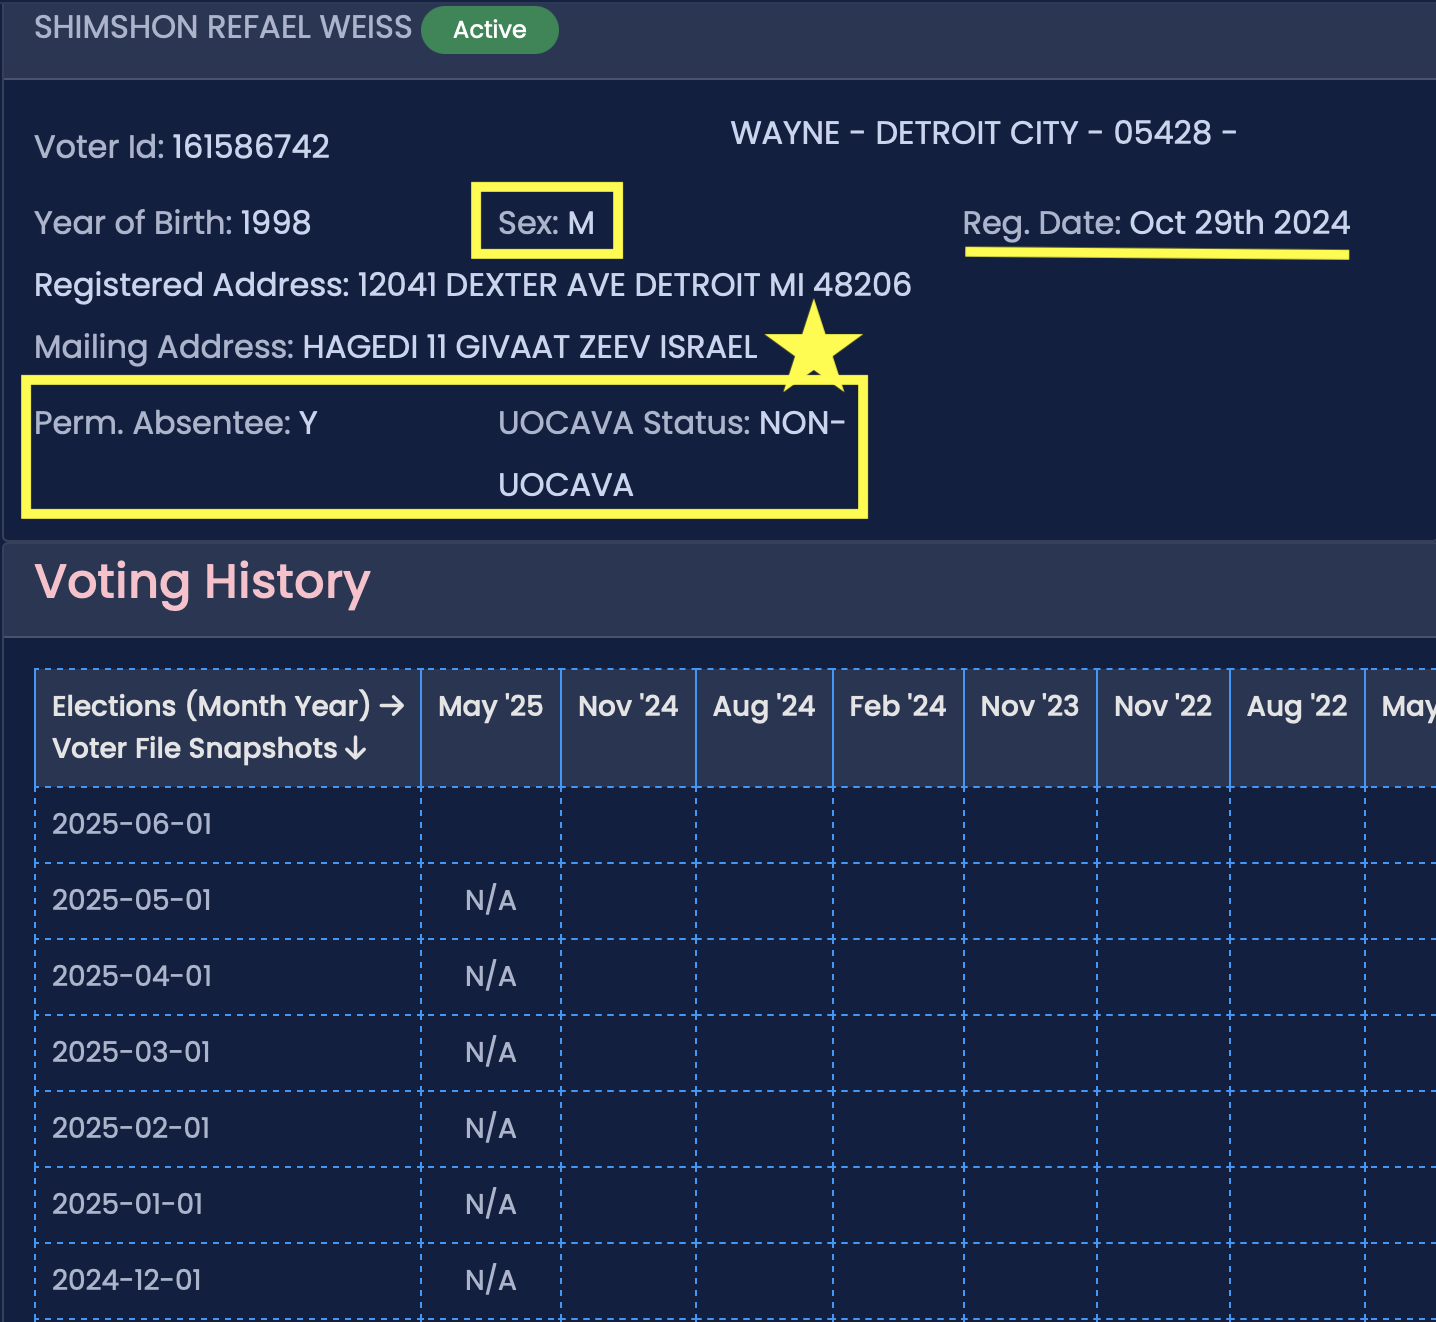The image size is (1436, 1322).
Task: Click the UOCAVA Status NON-UOCAVA value
Action: (x=672, y=454)
